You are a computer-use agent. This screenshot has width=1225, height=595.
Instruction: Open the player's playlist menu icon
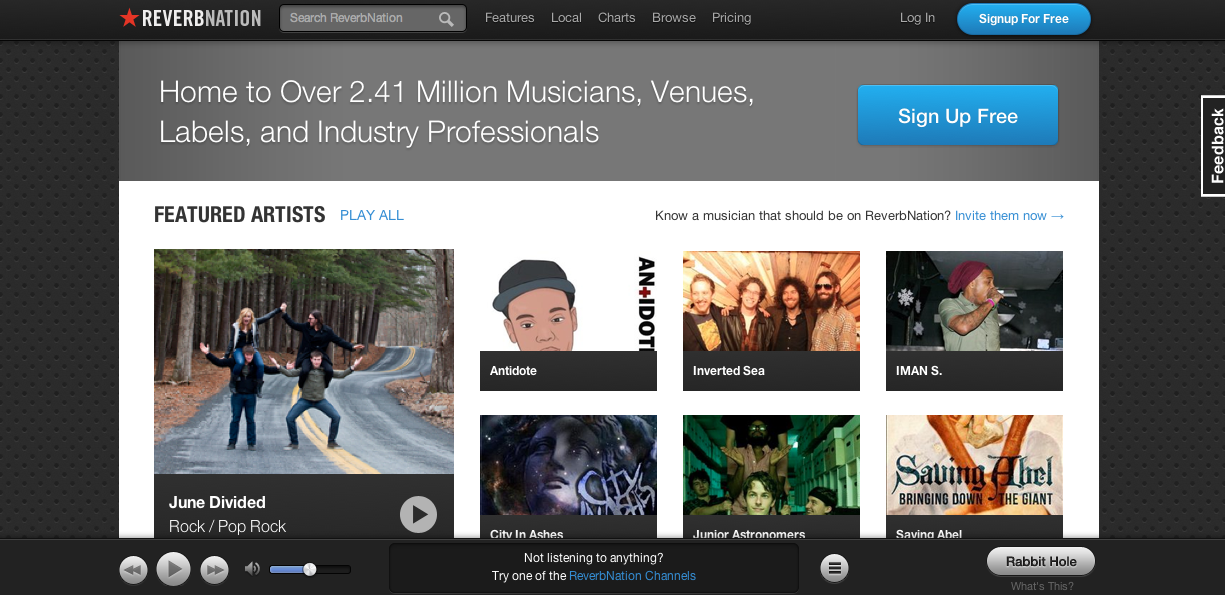click(x=835, y=569)
